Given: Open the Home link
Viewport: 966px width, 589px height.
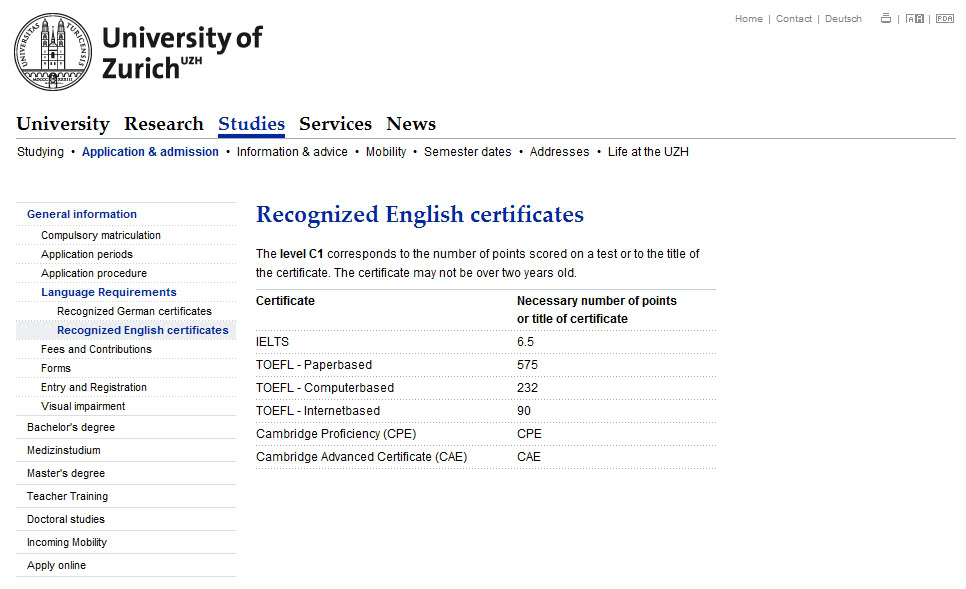Looking at the screenshot, I should coord(749,18).
